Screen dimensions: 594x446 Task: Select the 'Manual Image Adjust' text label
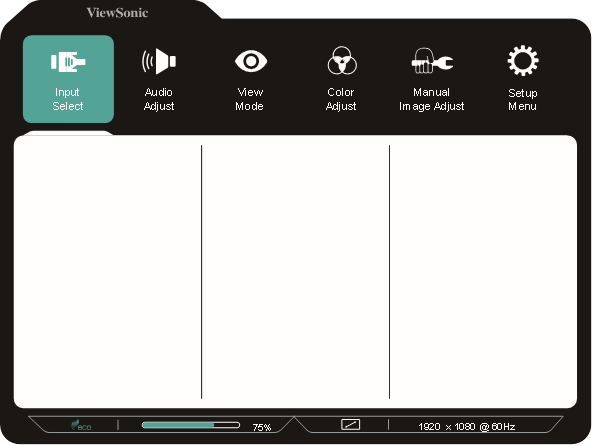tap(431, 99)
